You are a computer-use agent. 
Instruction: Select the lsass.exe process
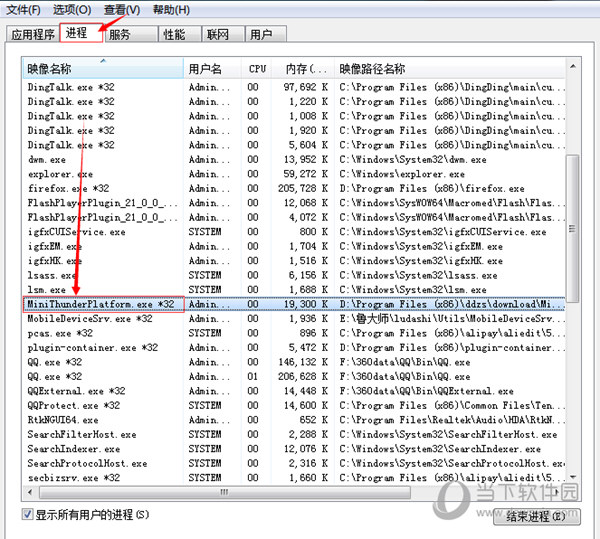[x=293, y=275]
